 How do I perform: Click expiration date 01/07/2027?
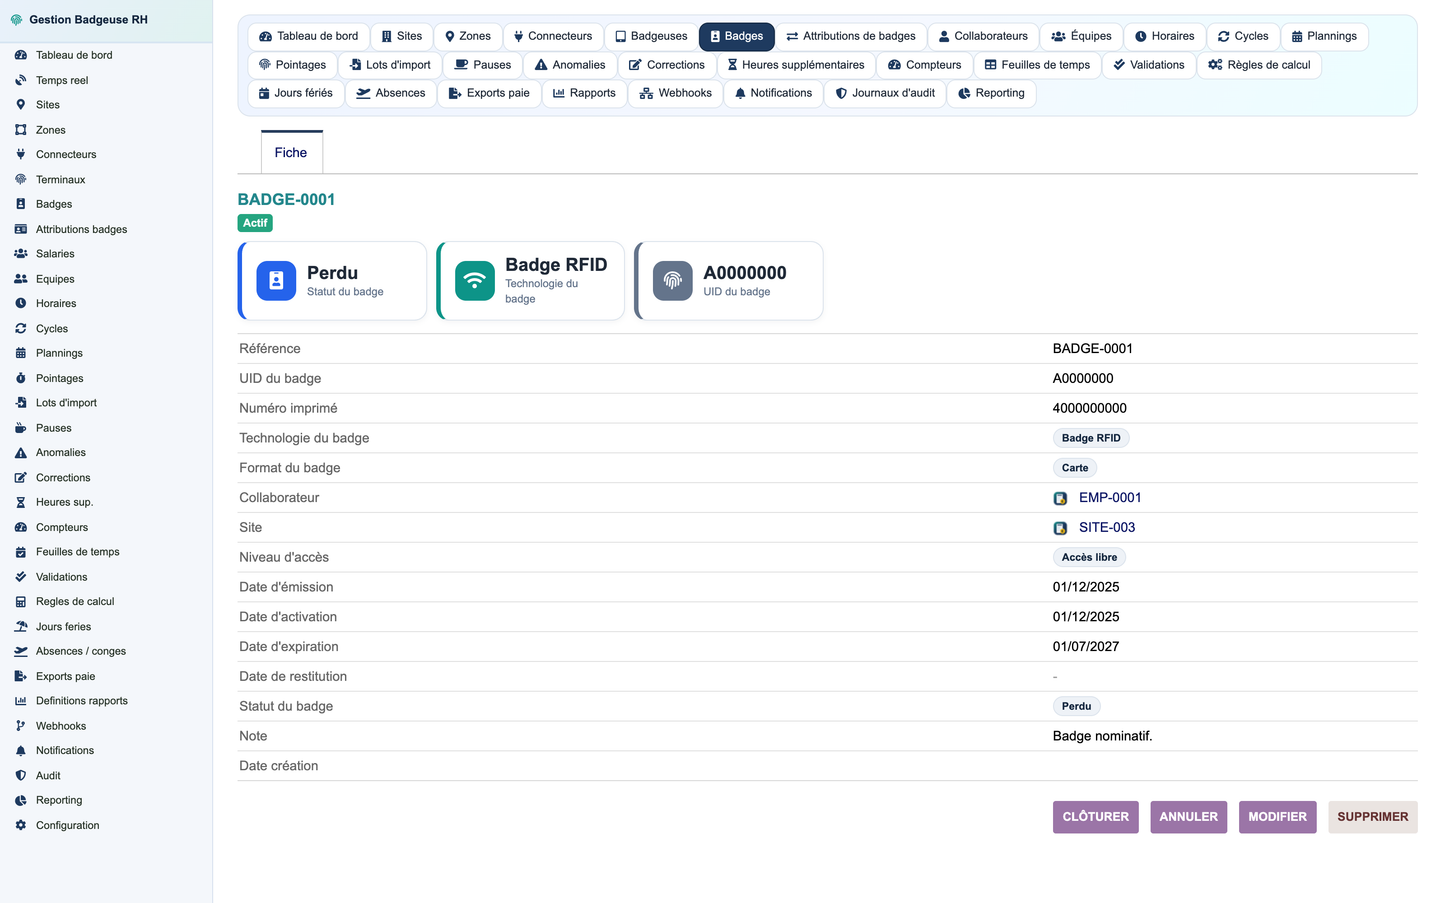1086,647
